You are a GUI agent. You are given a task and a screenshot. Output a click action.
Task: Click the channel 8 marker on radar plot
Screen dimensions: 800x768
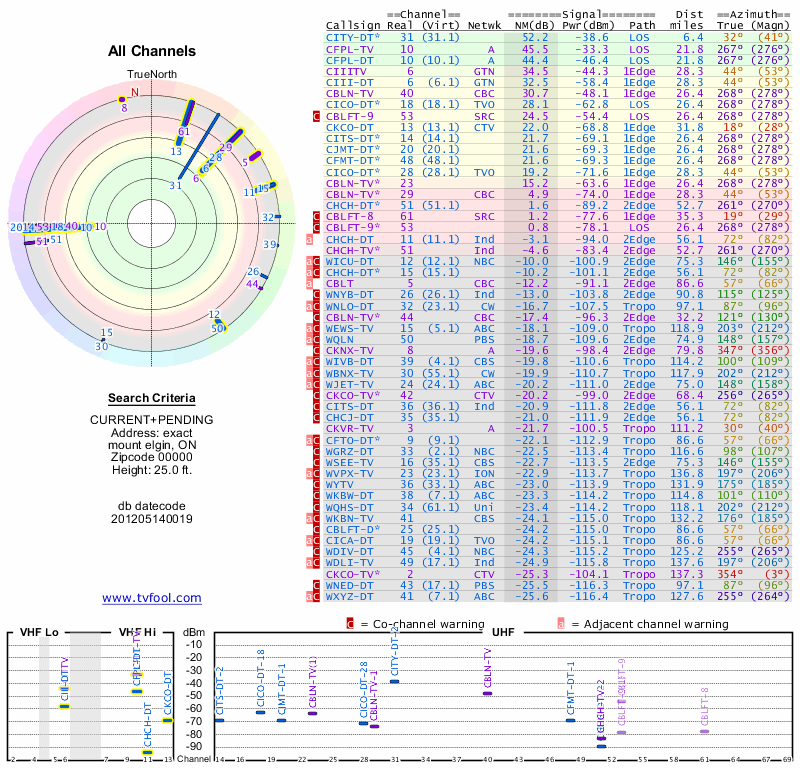[122, 100]
